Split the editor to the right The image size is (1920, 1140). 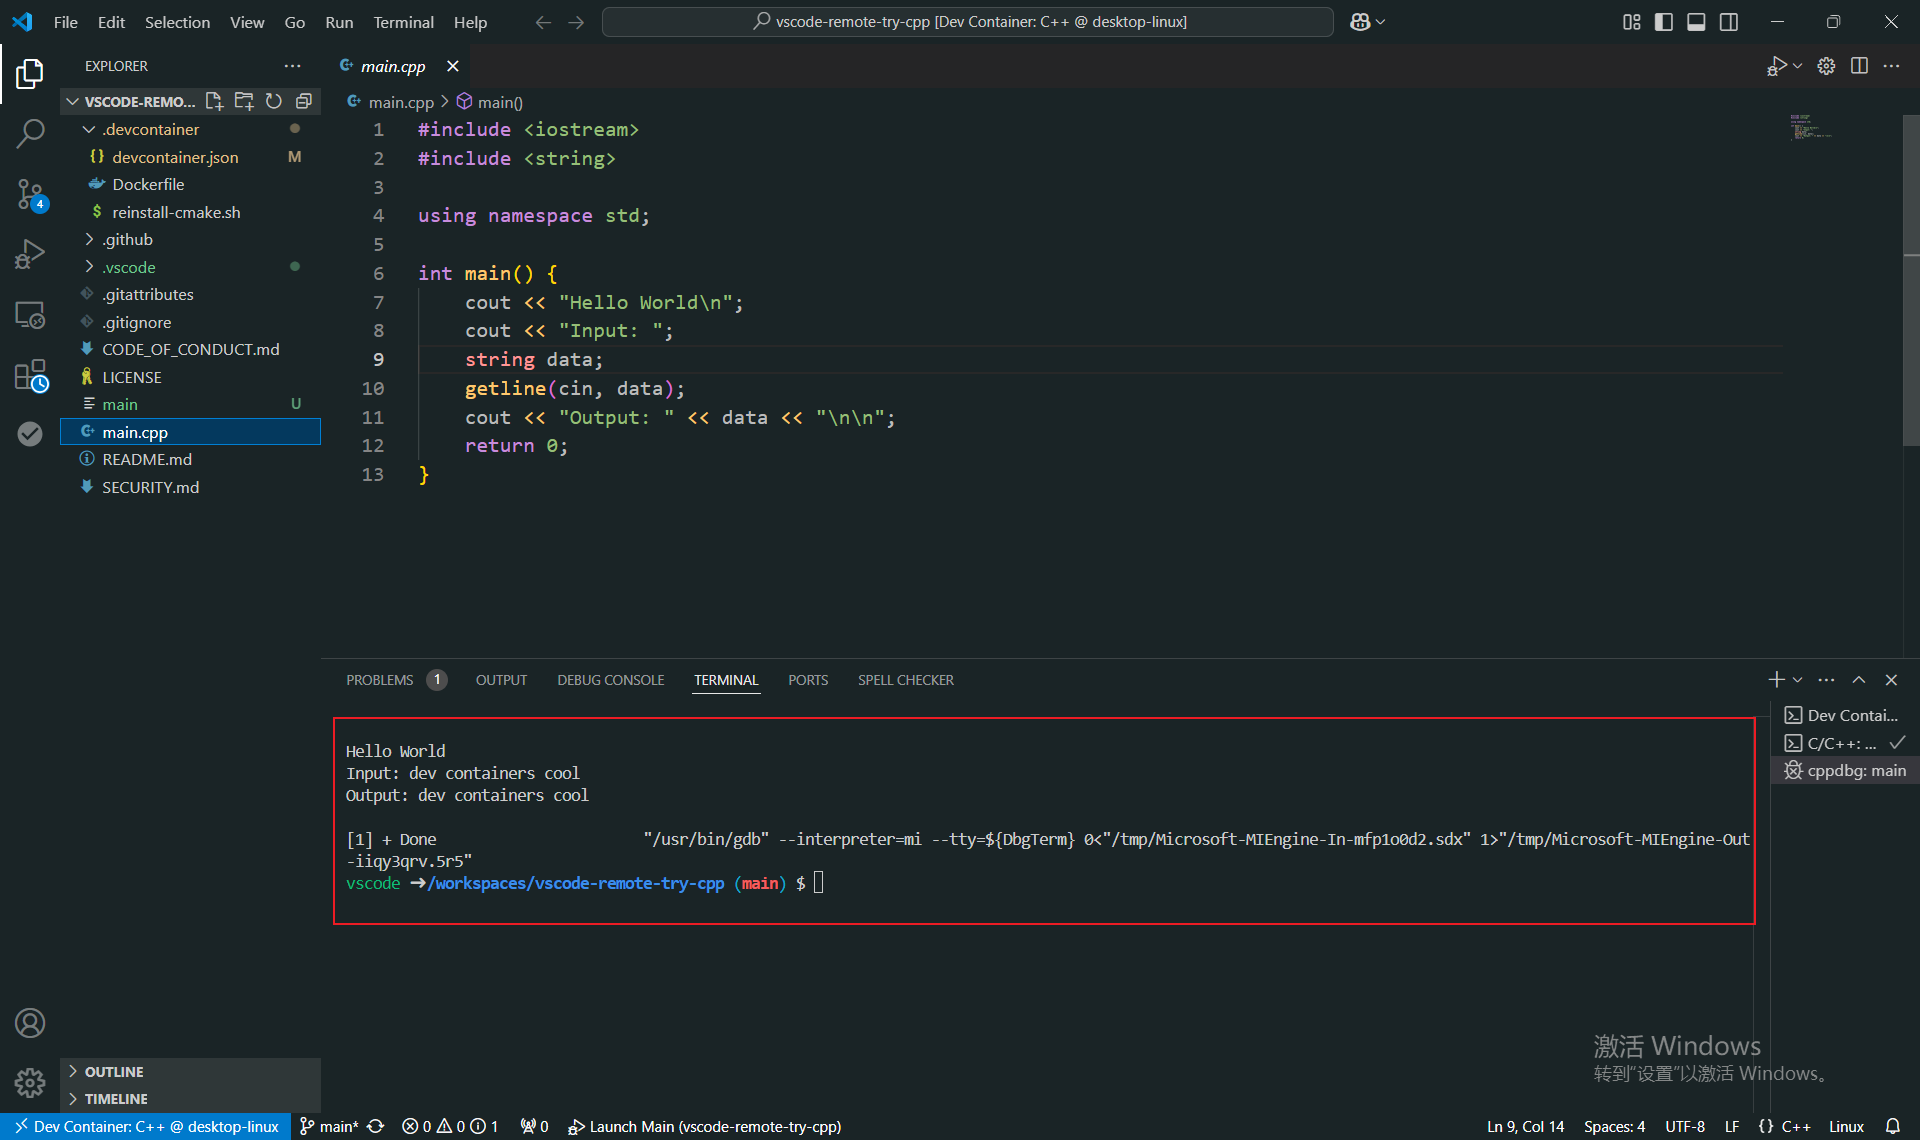[x=1859, y=66]
